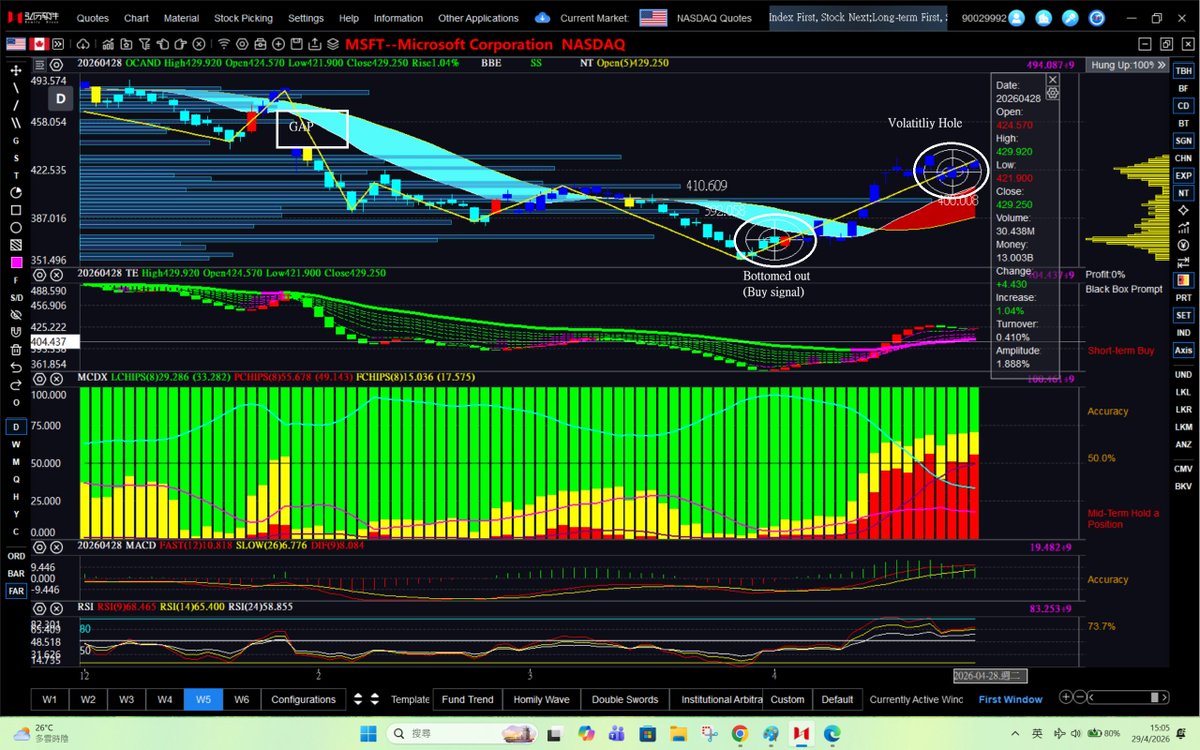The height and width of the screenshot is (750, 1200).
Task: Click the yen currency icon on right sidebar
Action: click(x=1183, y=245)
